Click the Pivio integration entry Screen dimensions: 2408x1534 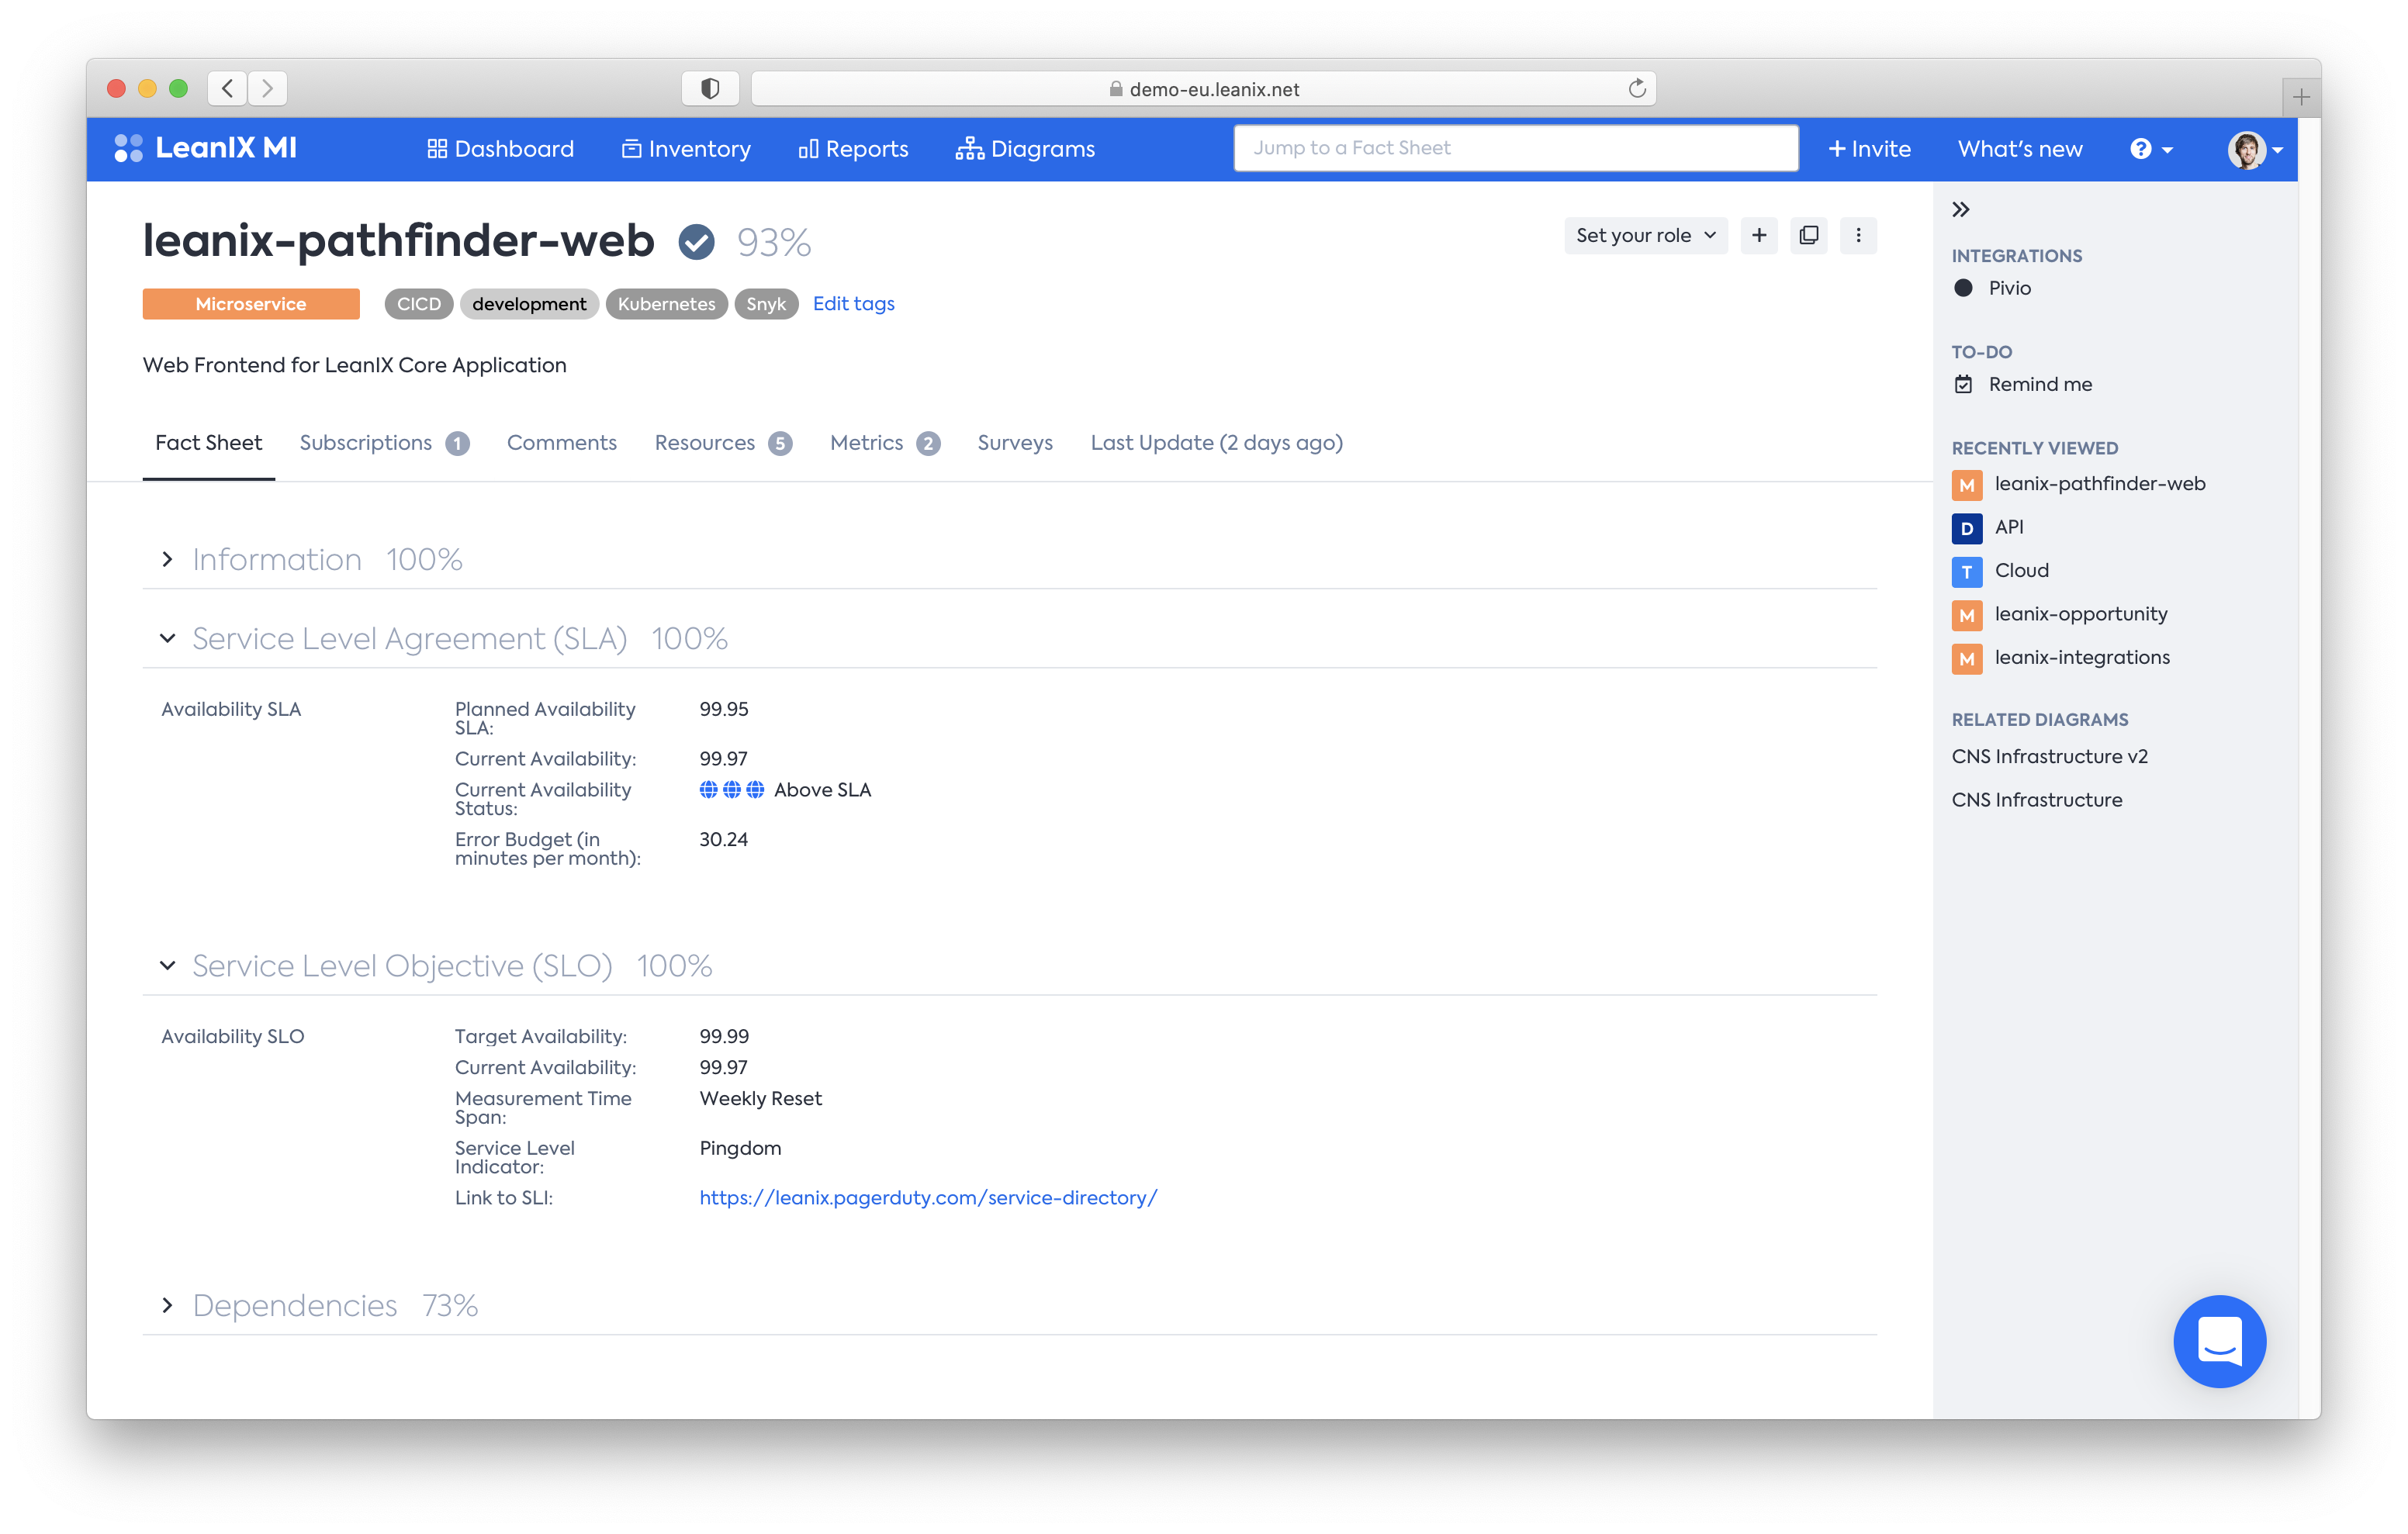click(x=2009, y=288)
